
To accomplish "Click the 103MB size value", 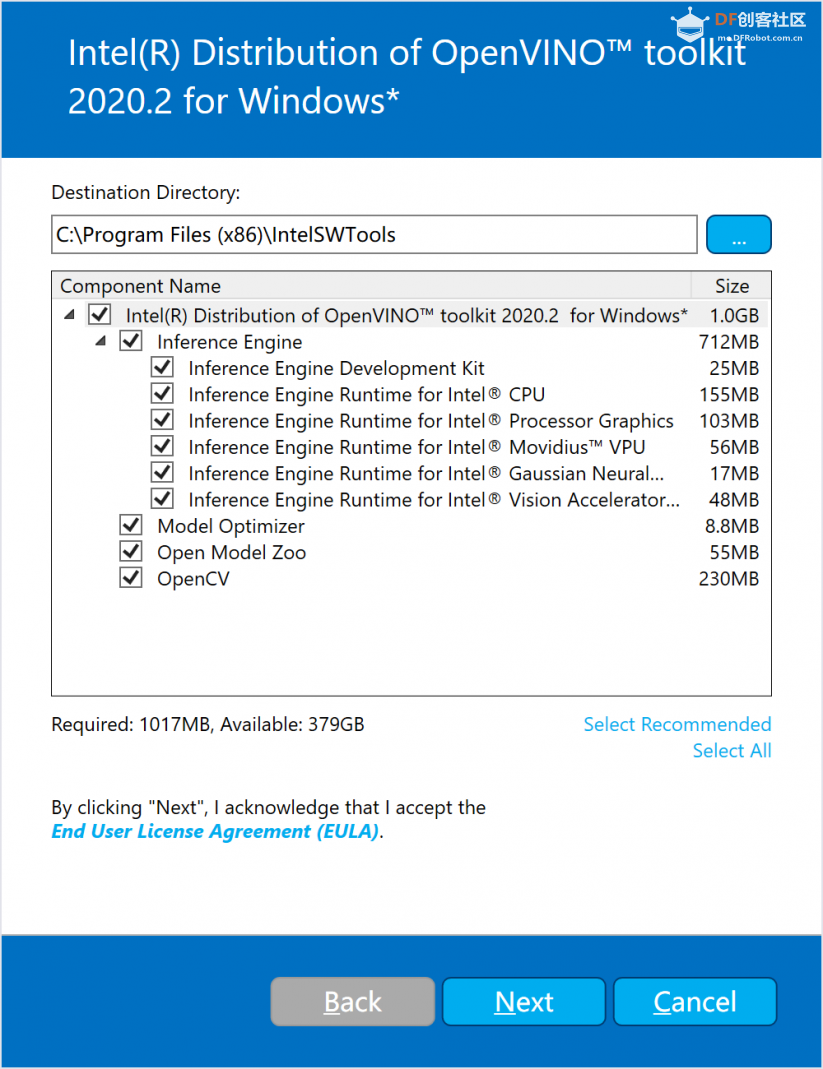I will point(729,421).
